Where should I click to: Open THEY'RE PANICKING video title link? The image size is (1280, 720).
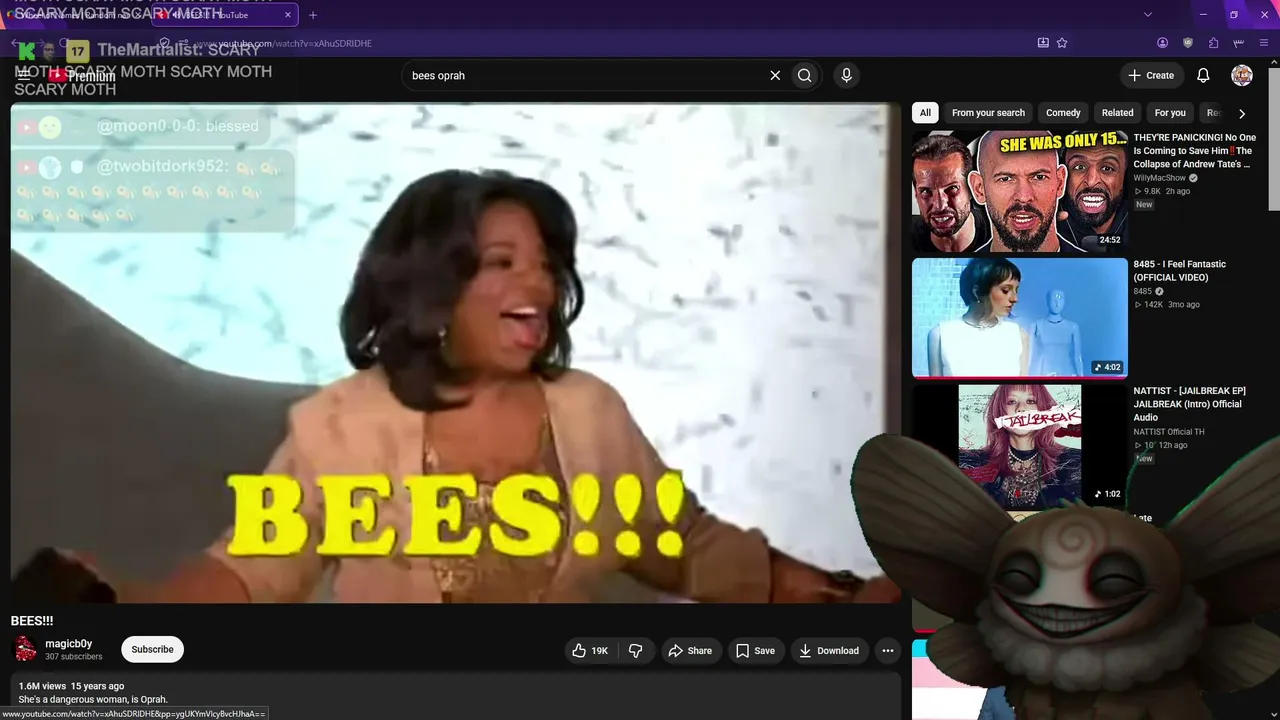click(x=1195, y=151)
